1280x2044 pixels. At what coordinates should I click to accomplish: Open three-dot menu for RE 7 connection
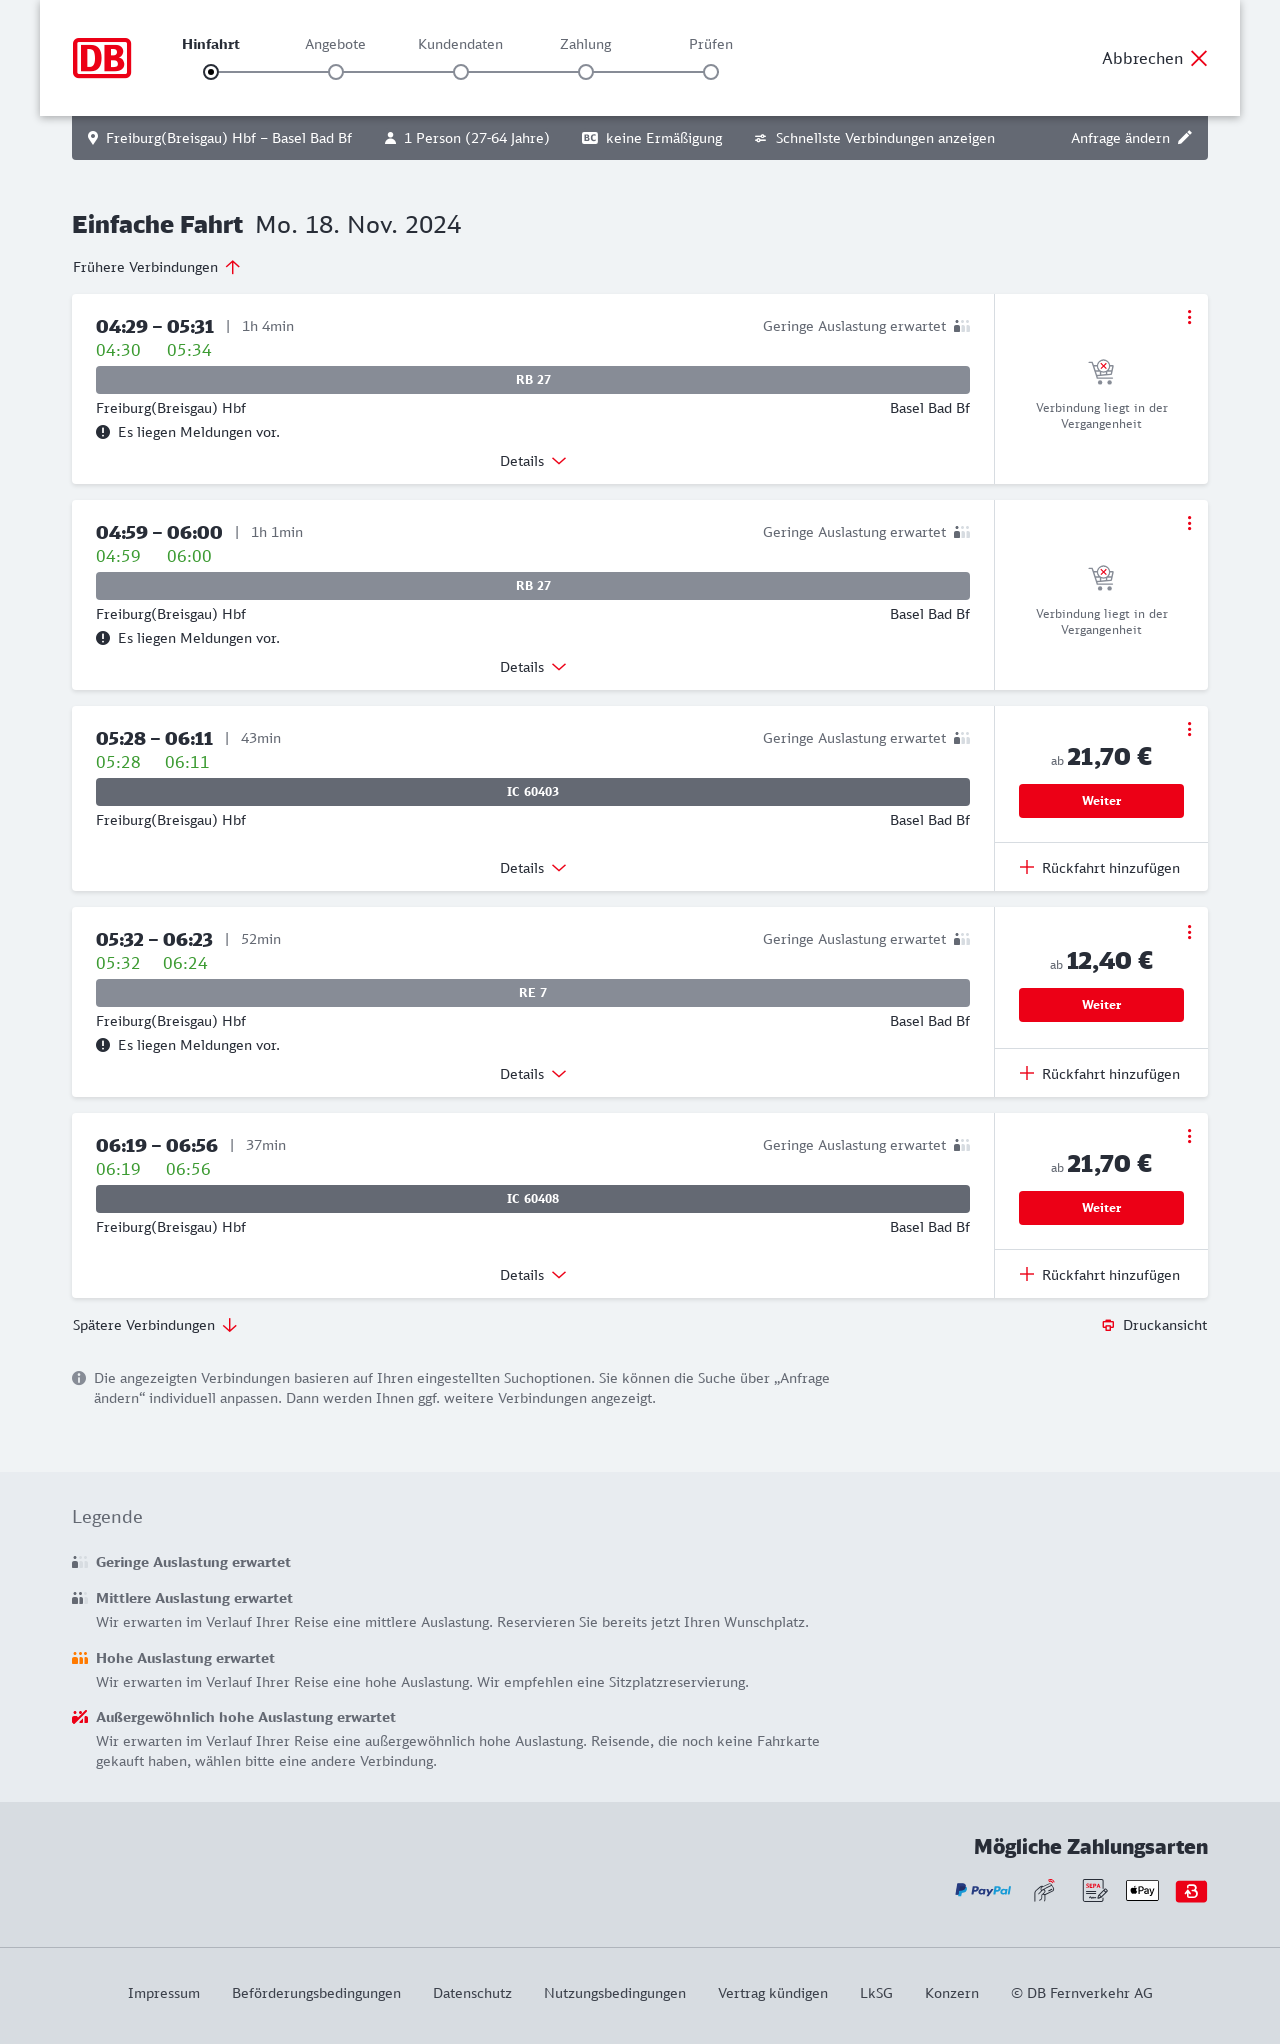point(1189,932)
